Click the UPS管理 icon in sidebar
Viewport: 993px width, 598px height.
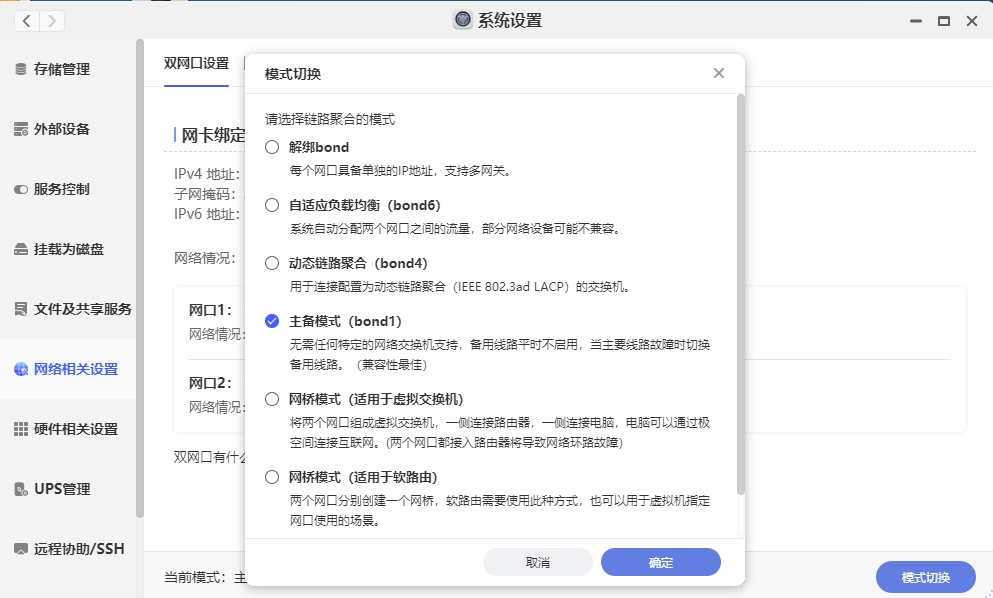click(x=21, y=489)
